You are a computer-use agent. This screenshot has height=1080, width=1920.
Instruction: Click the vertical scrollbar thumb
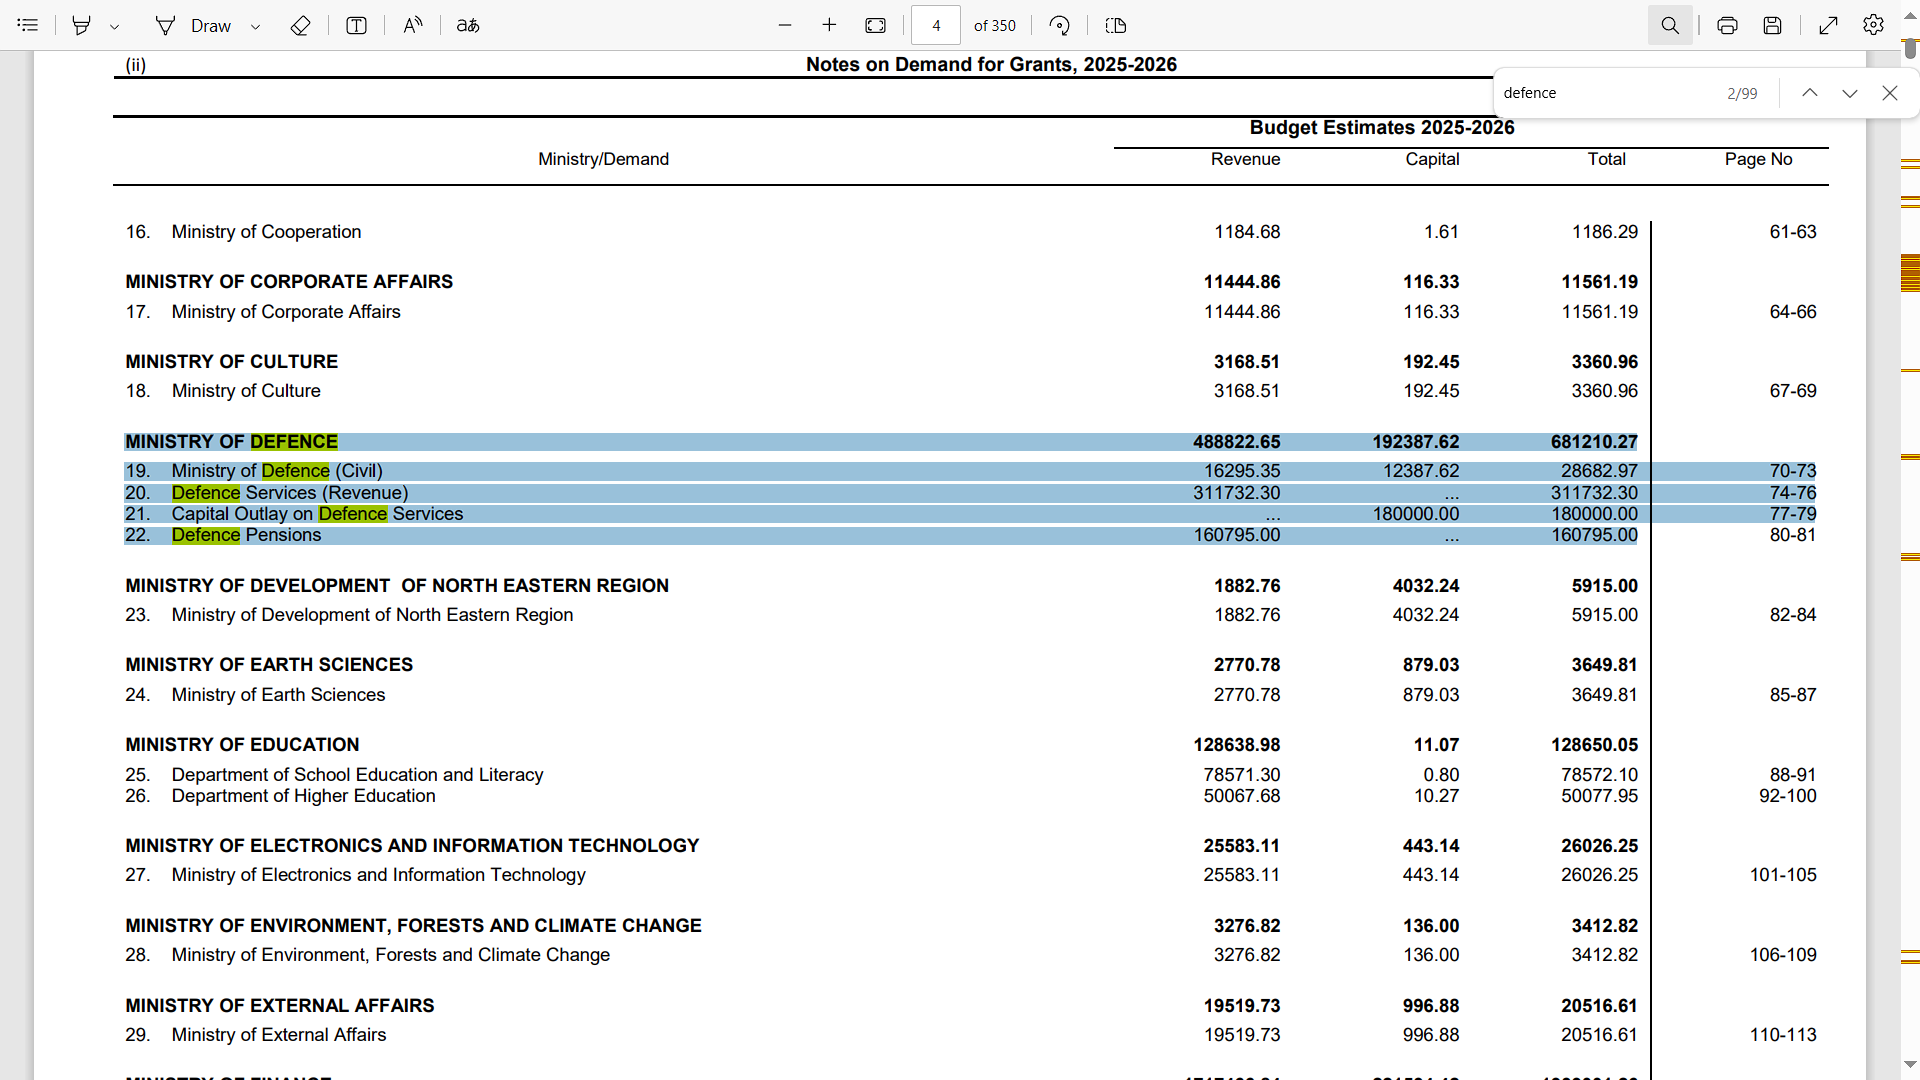[1910, 47]
